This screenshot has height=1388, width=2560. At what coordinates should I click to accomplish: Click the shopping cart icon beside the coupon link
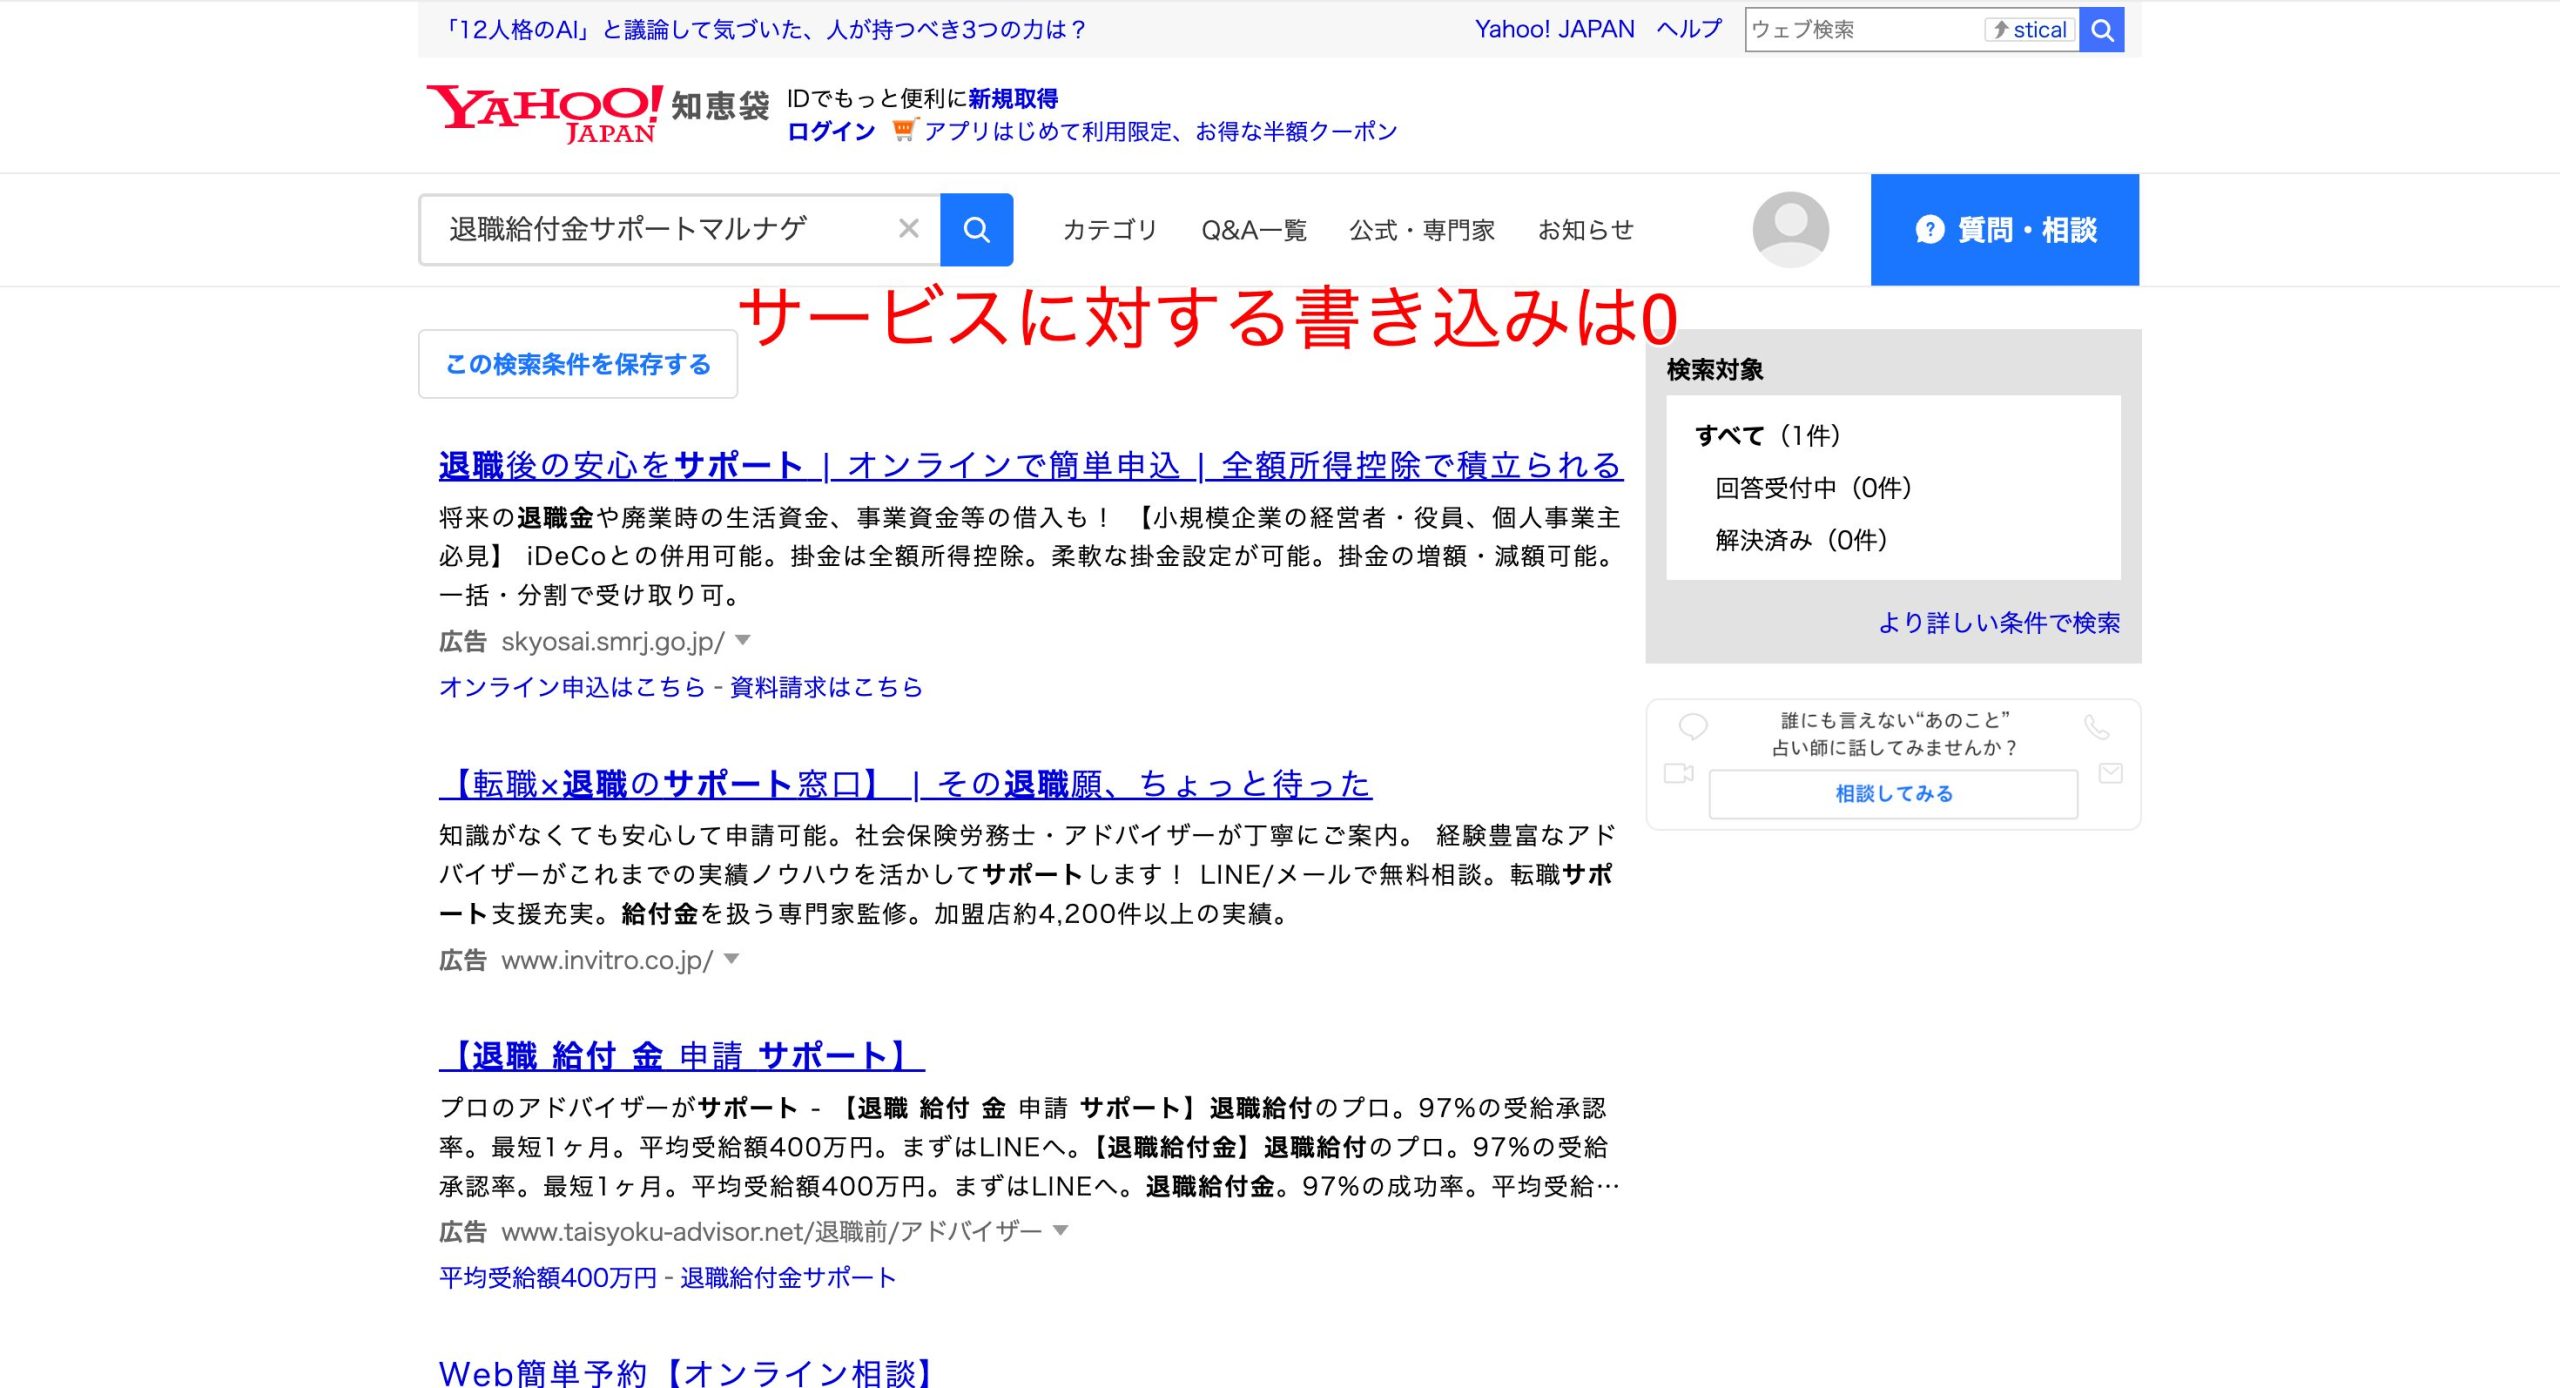point(904,130)
